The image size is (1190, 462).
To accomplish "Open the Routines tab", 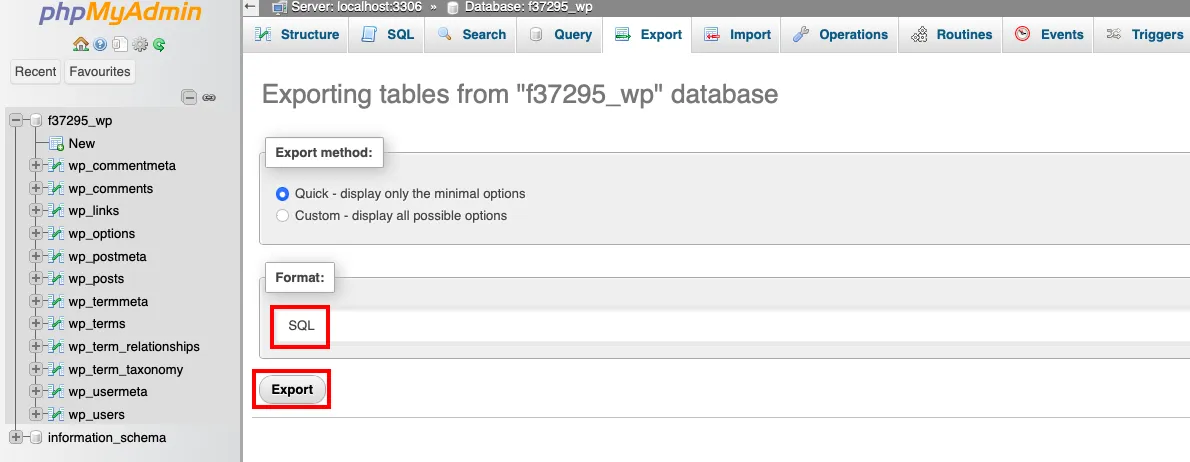I will 951,35.
